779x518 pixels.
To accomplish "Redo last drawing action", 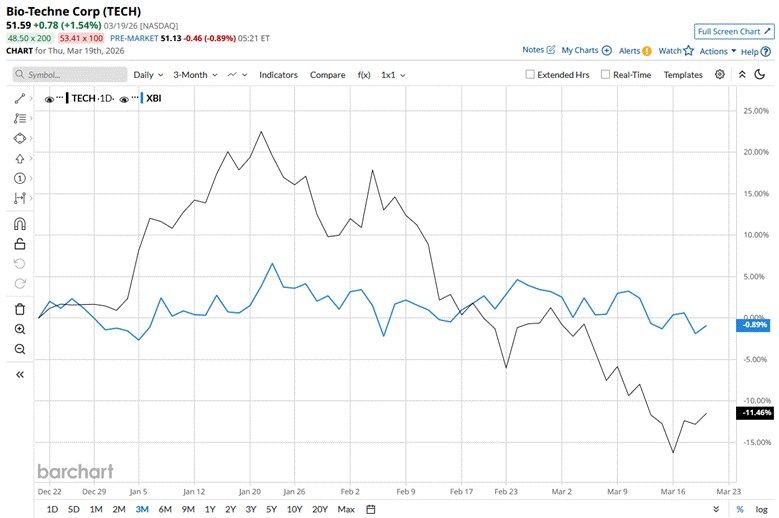I will pos(19,284).
